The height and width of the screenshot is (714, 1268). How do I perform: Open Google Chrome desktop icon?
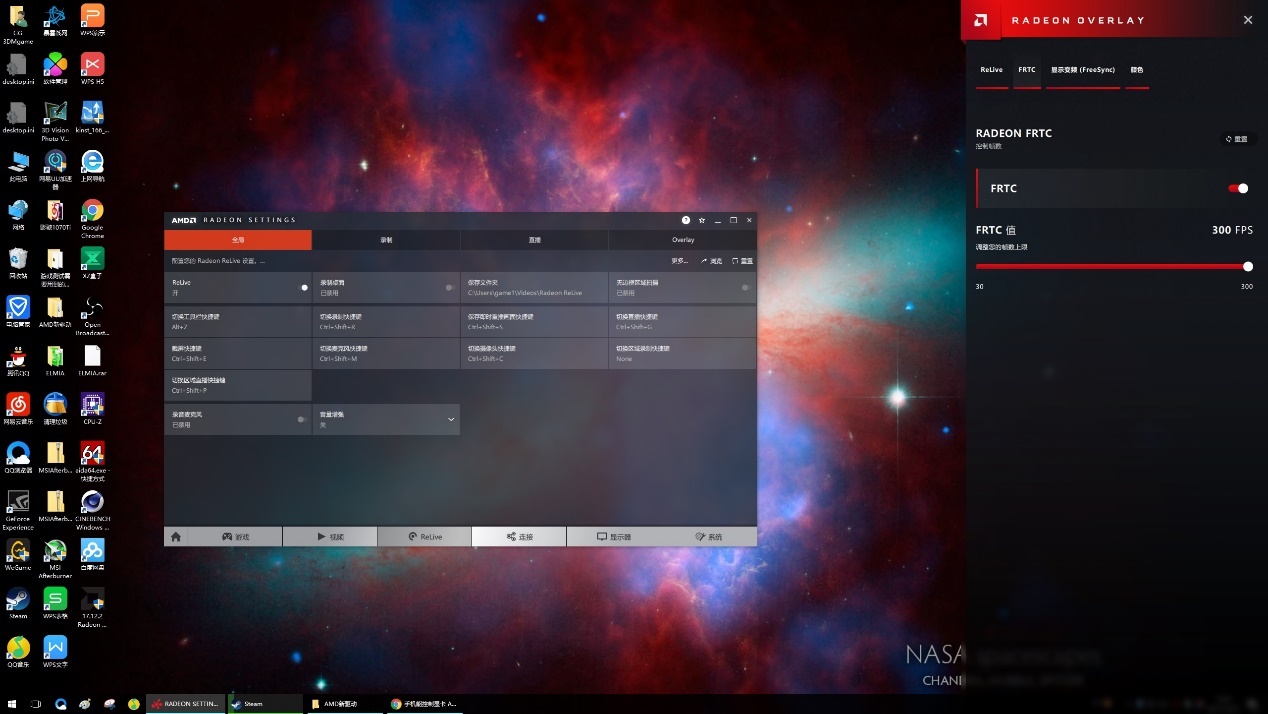coord(92,216)
